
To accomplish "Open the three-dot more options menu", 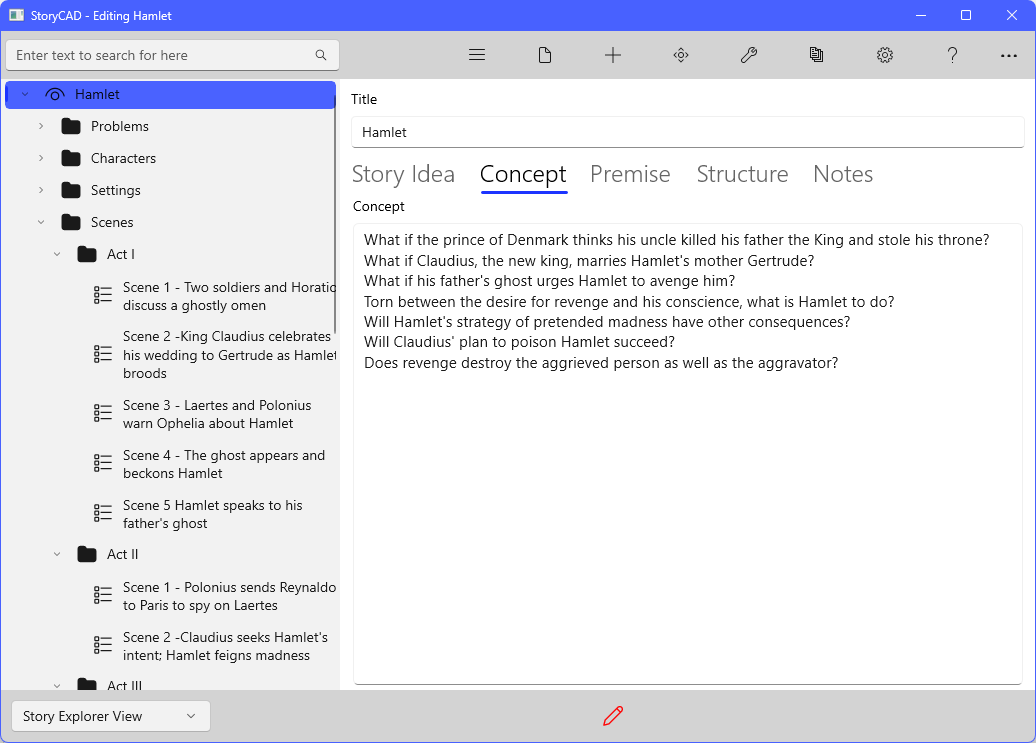I will tap(1009, 56).
